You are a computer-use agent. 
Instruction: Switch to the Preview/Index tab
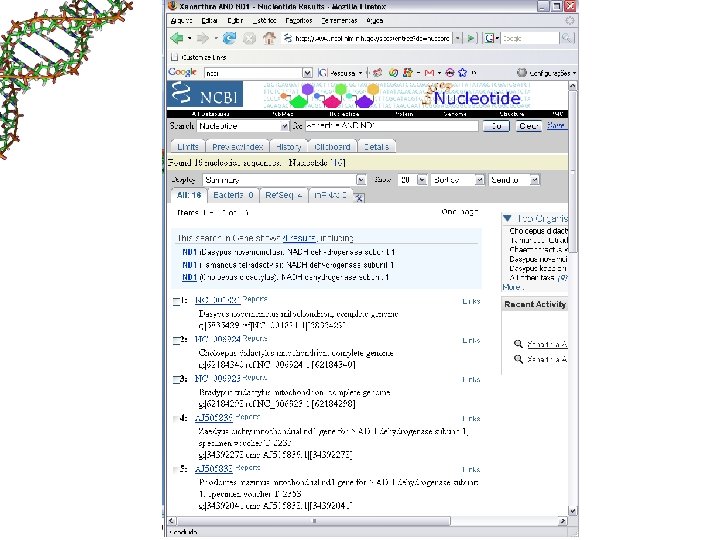237,146
